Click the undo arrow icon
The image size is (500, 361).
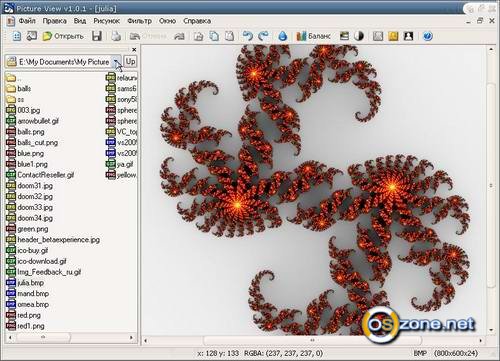pyautogui.click(x=248, y=36)
